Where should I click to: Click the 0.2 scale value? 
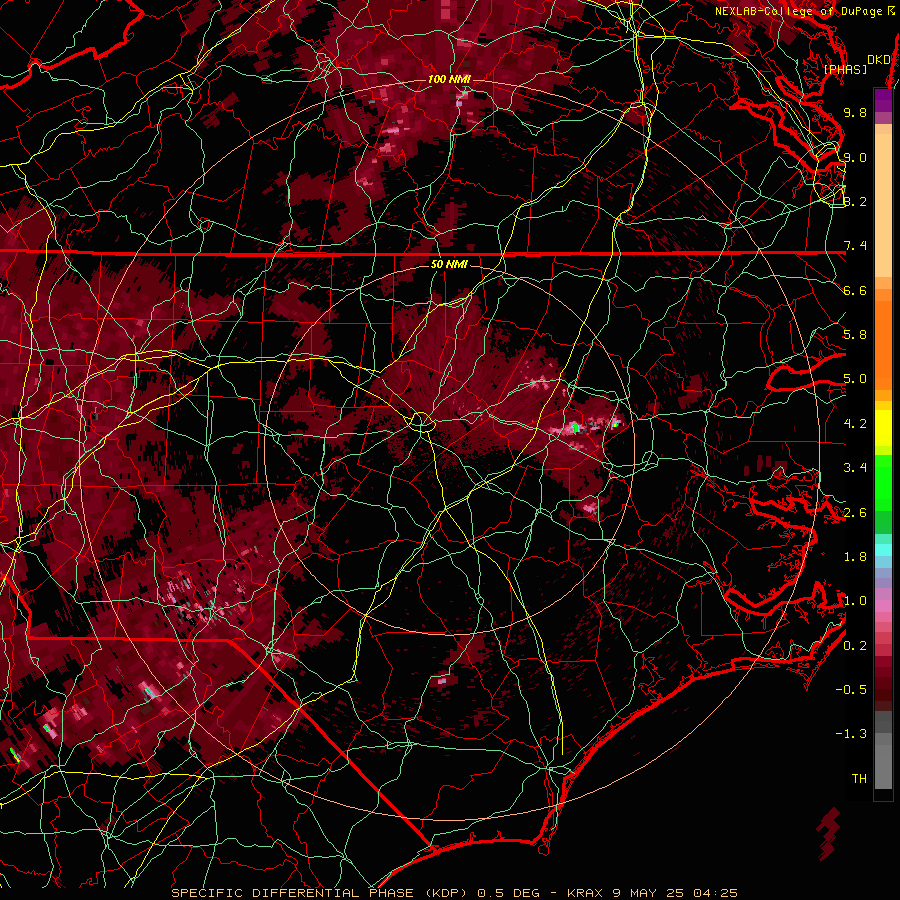coord(855,646)
